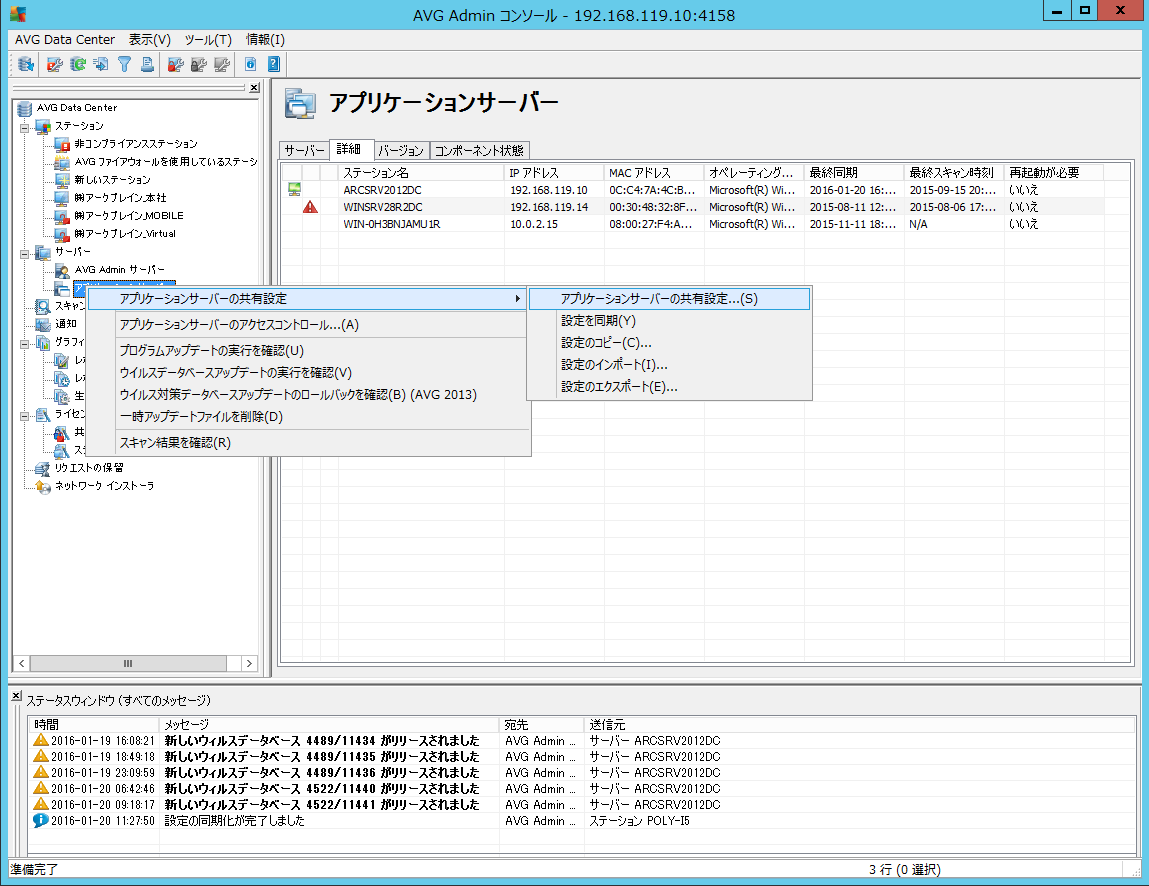Click the blue info icon on 設定の同期化 message
The width and height of the screenshot is (1149, 886).
point(41,821)
